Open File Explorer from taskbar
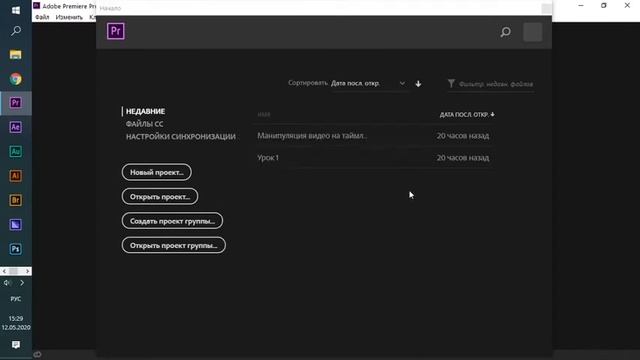 click(16, 55)
